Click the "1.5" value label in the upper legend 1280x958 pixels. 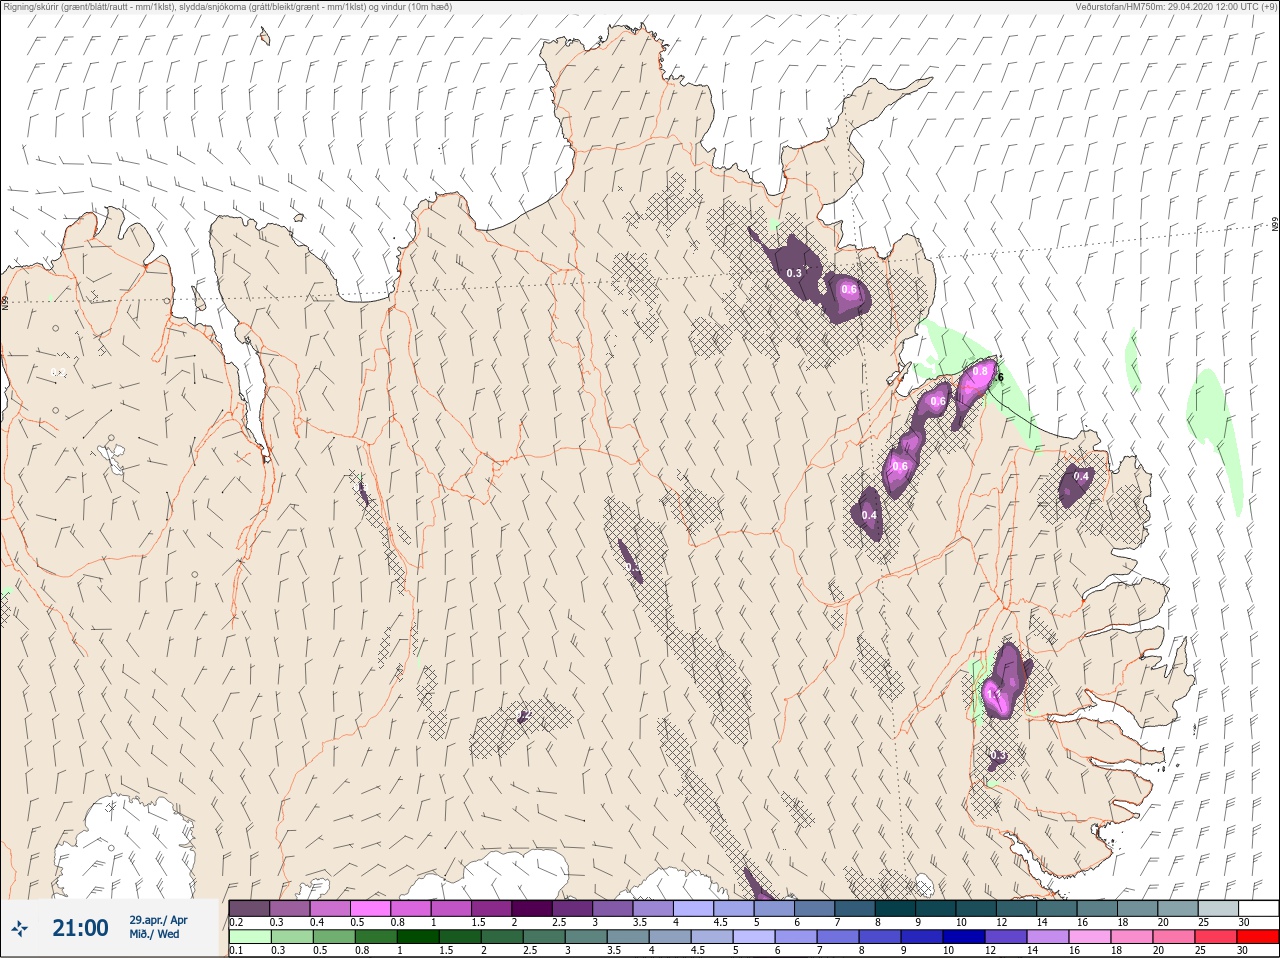[479, 922]
